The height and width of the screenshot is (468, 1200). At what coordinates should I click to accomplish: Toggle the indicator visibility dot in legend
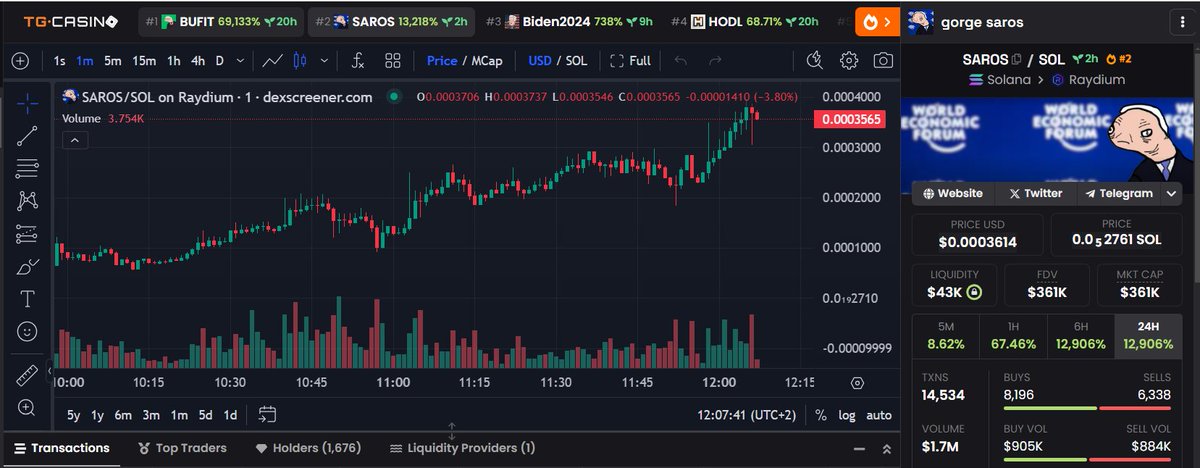(x=394, y=97)
